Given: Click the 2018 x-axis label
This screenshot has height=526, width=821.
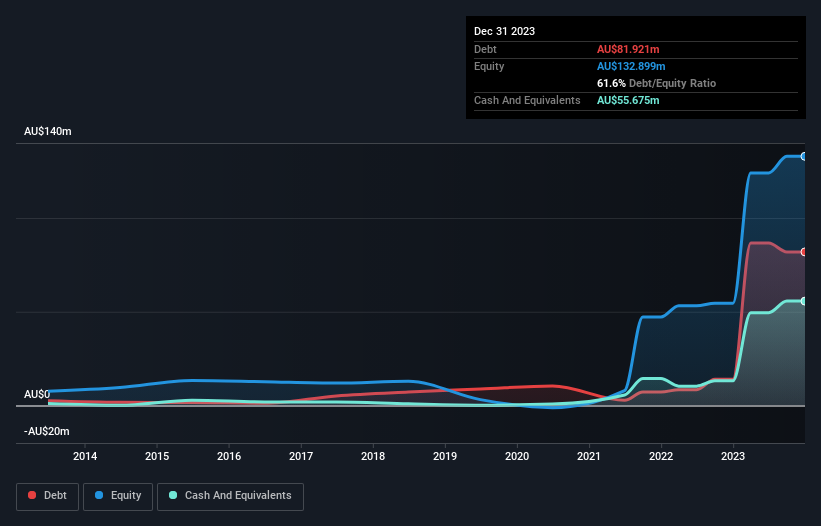Looking at the screenshot, I should (373, 456).
